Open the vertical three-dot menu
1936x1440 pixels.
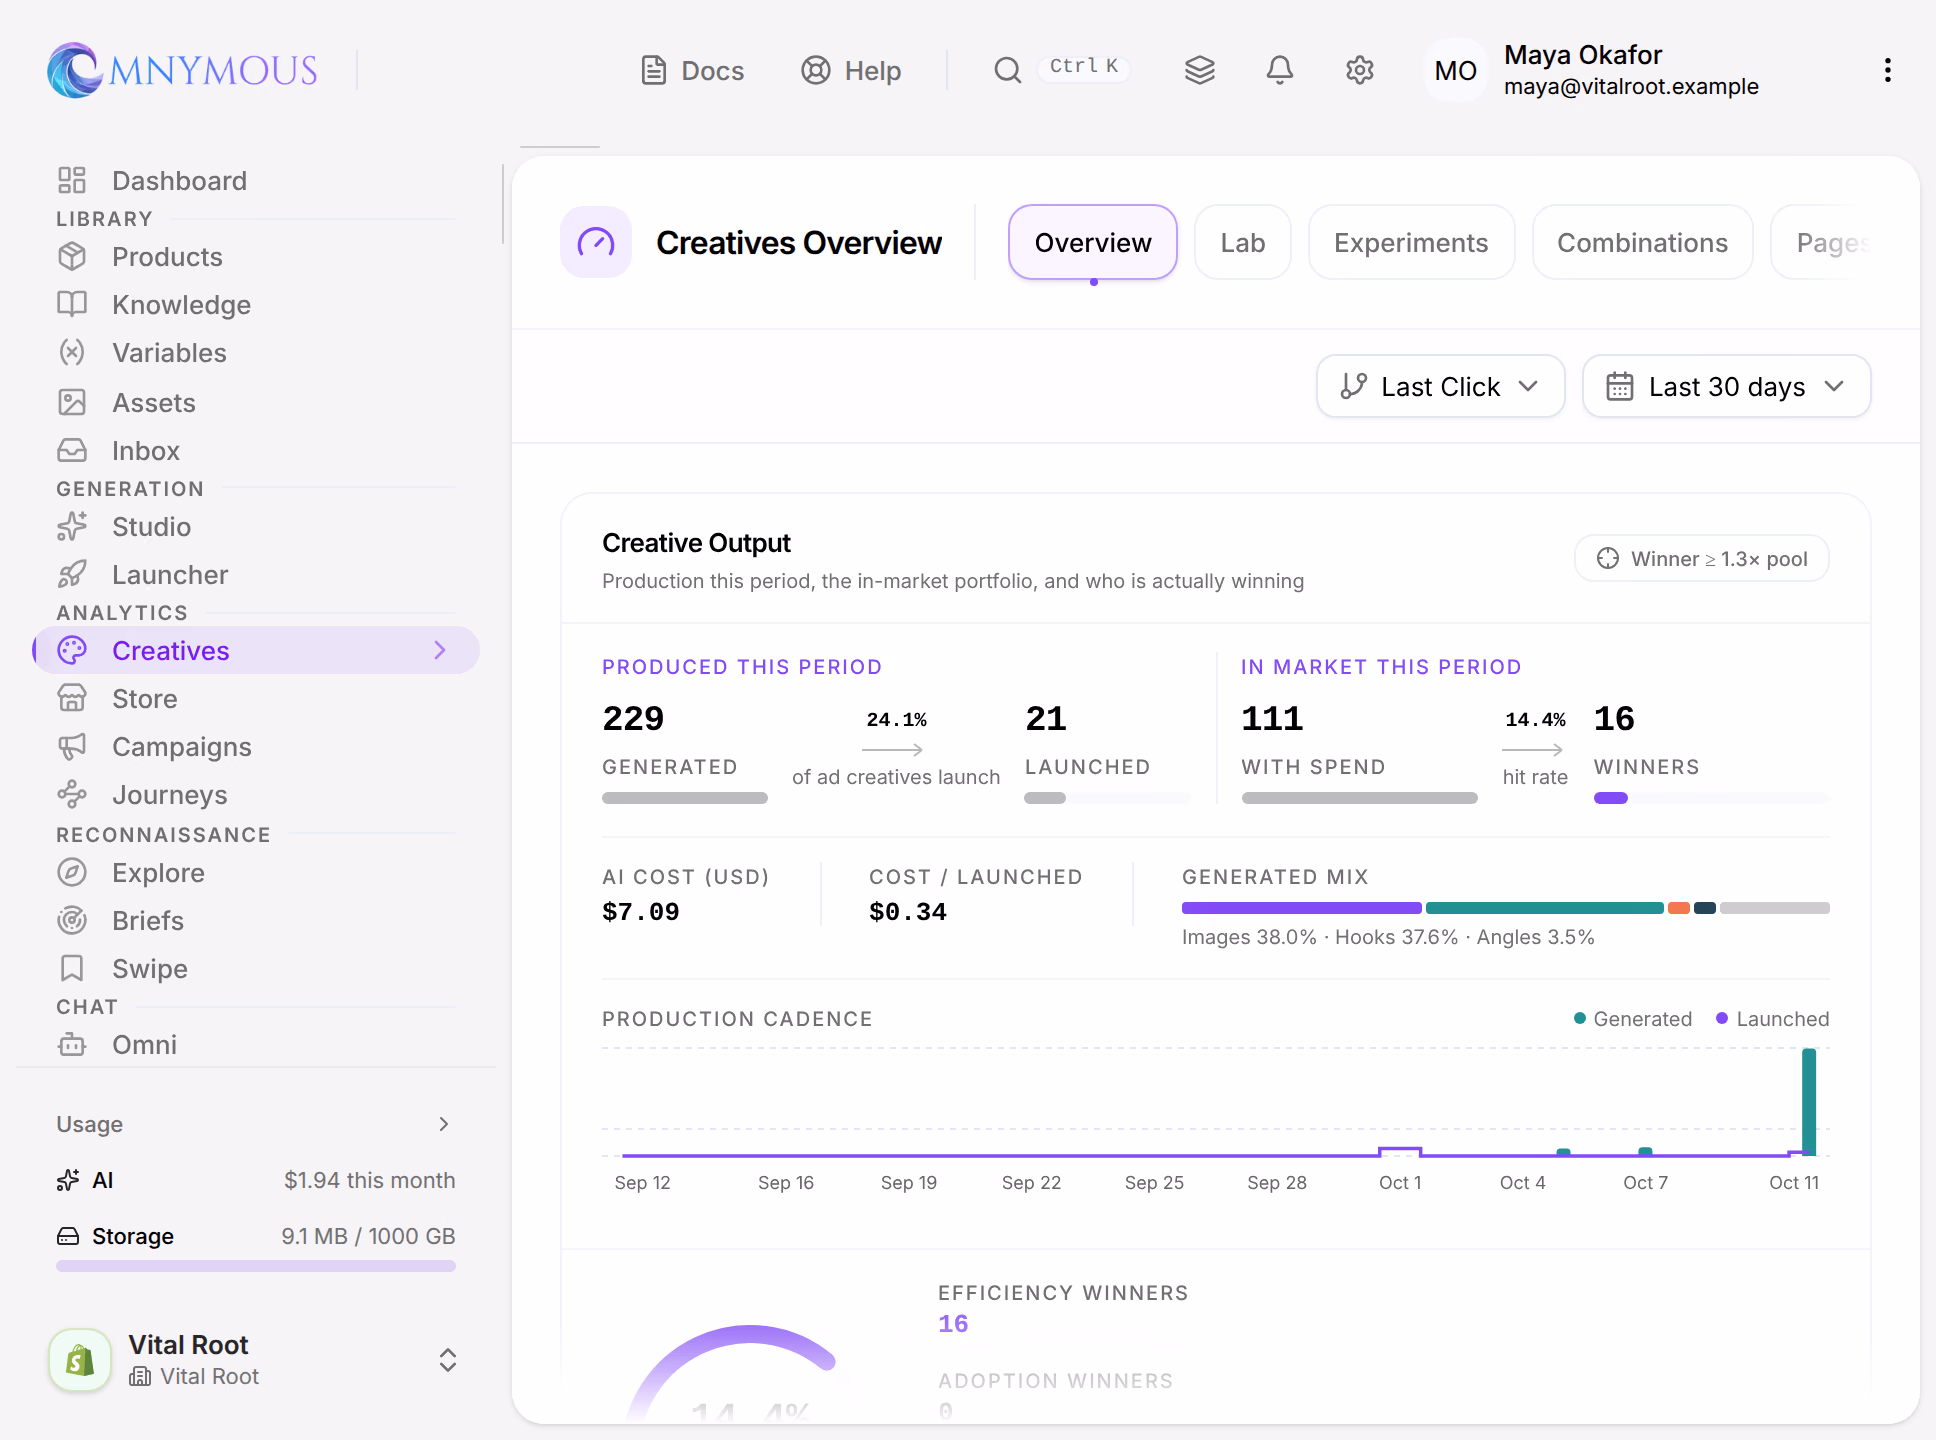pyautogui.click(x=1887, y=70)
